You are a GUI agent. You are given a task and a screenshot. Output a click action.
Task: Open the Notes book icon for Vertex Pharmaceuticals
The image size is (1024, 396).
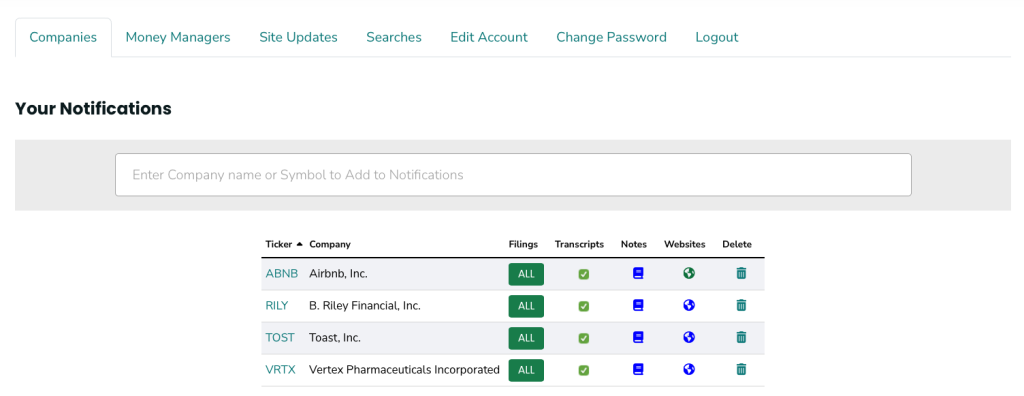coord(638,369)
